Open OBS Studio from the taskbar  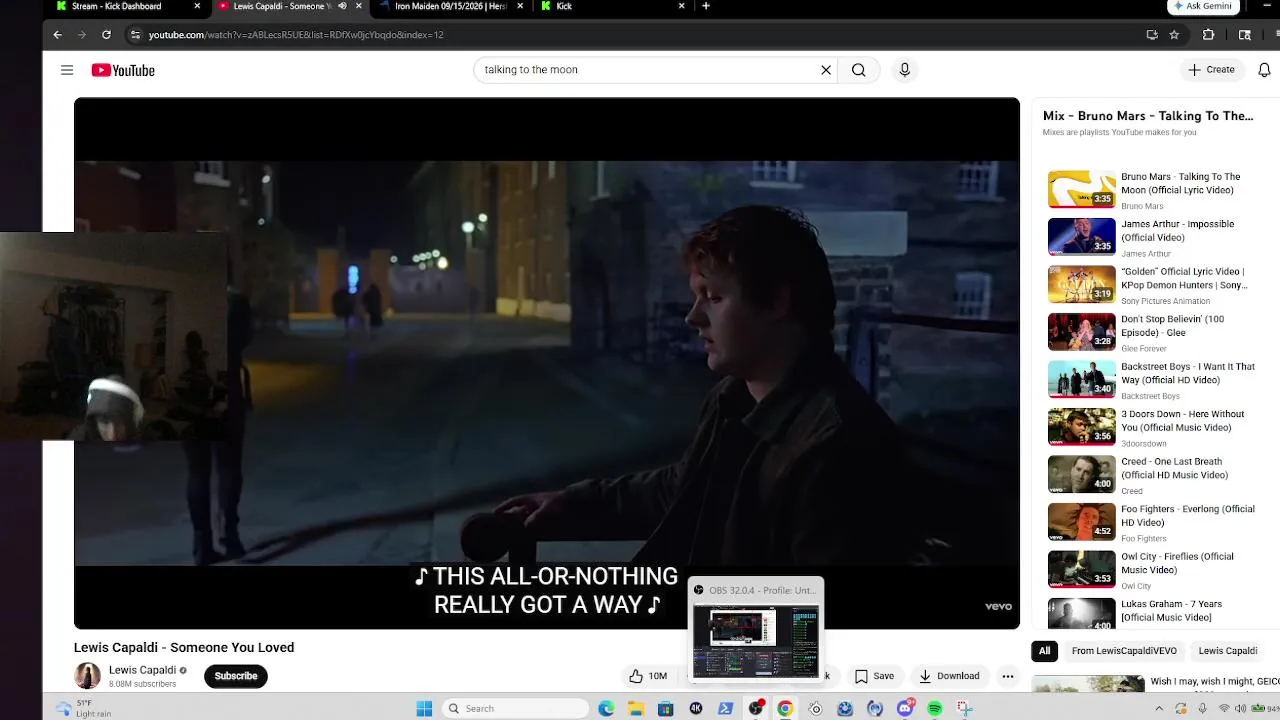[x=756, y=708]
